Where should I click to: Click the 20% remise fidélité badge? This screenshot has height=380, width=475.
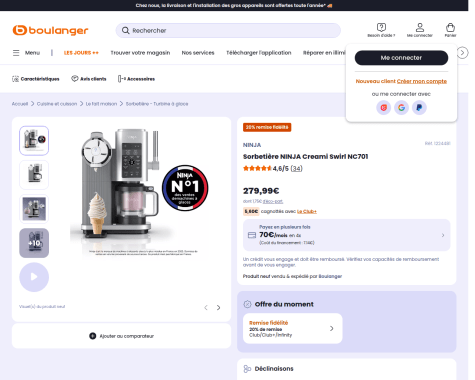pyautogui.click(x=267, y=127)
